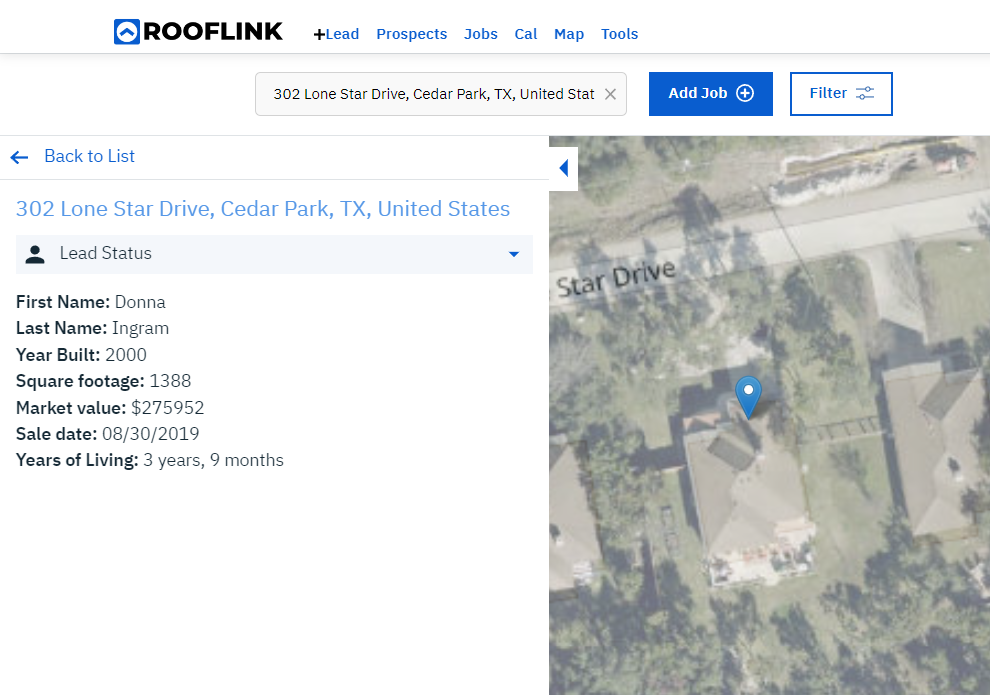Click the Back to List link
This screenshot has height=695, width=990.
click(x=89, y=157)
